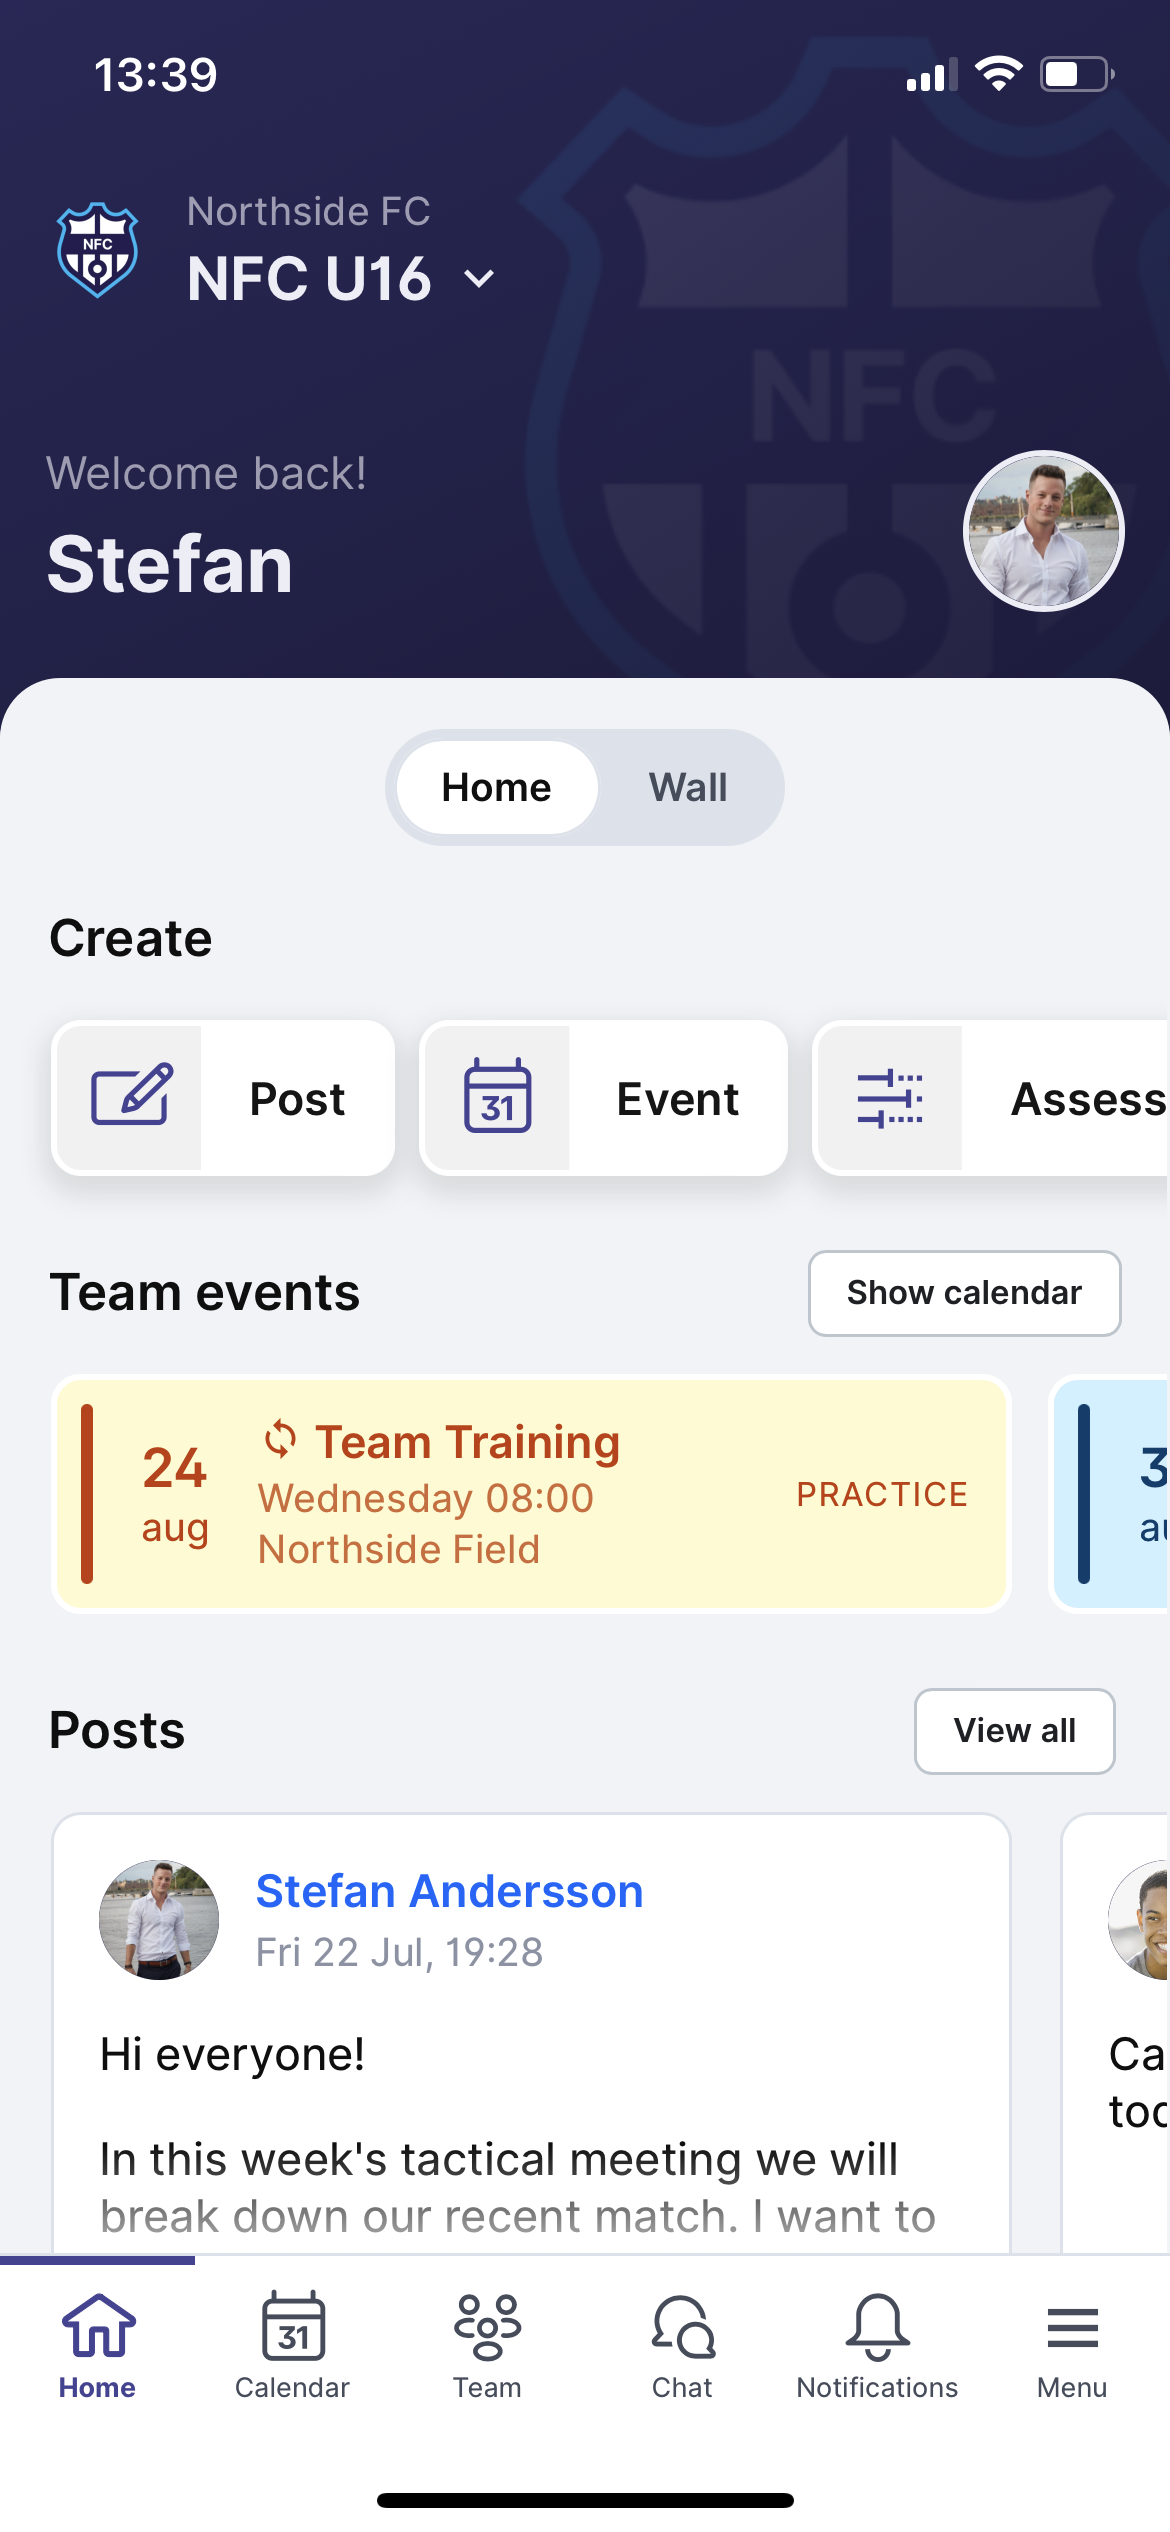Image resolution: width=1170 pixels, height=2532 pixels.
Task: Tap the Post pencil compose icon
Action: (x=131, y=1097)
